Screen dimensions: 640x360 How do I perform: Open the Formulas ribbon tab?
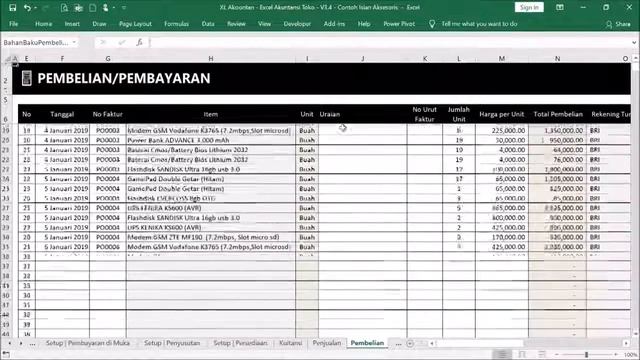(x=176, y=24)
